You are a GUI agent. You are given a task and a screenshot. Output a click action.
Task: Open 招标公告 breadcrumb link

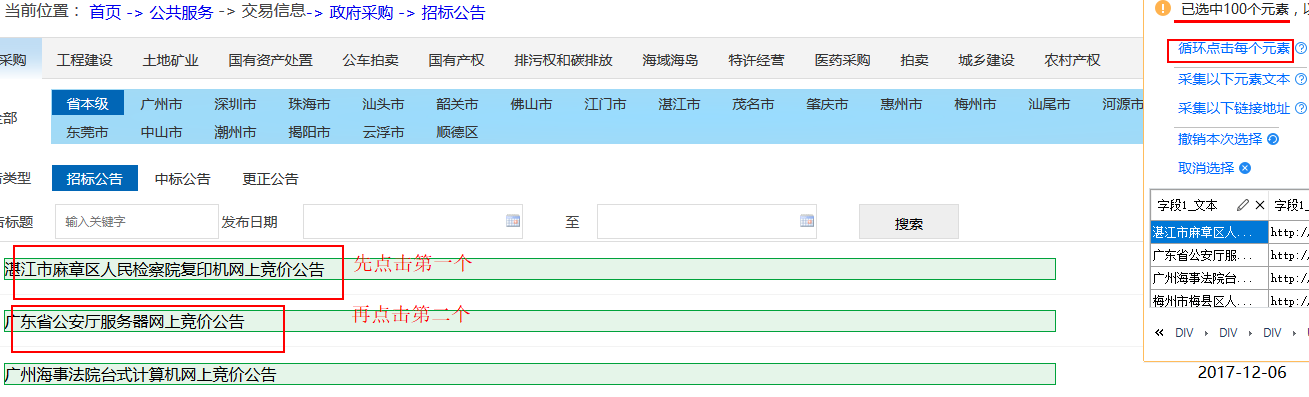click(453, 13)
